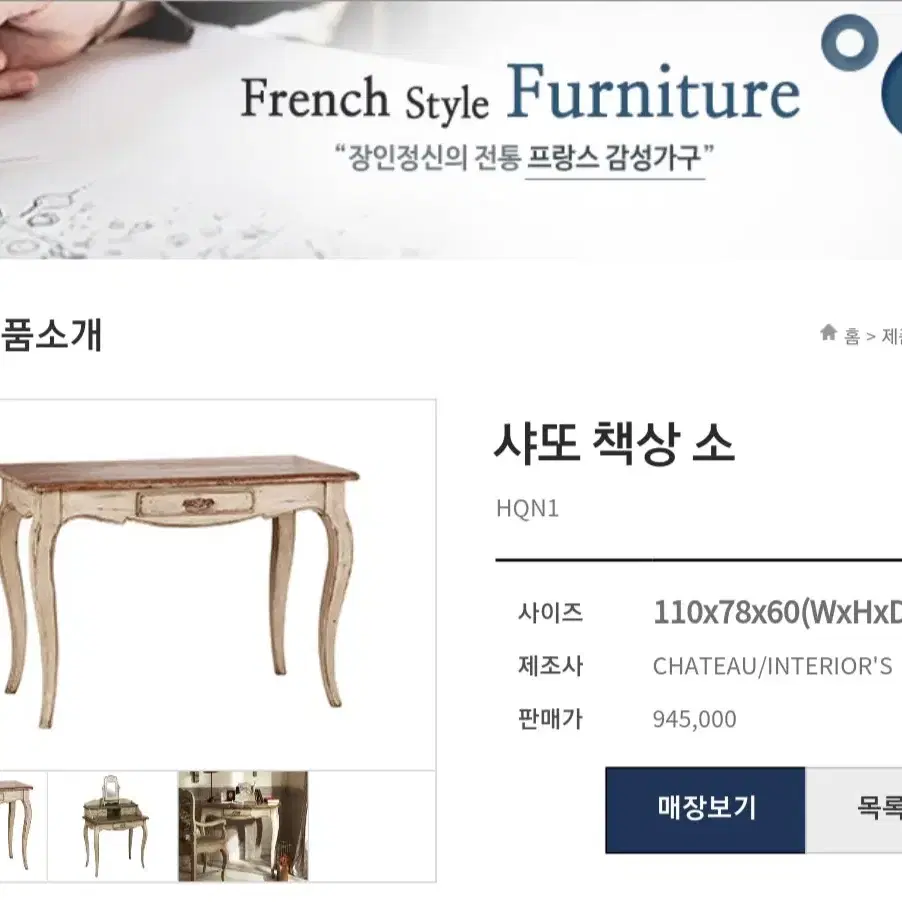Click the 945,000 price value
The width and height of the screenshot is (902, 902).
pos(694,719)
